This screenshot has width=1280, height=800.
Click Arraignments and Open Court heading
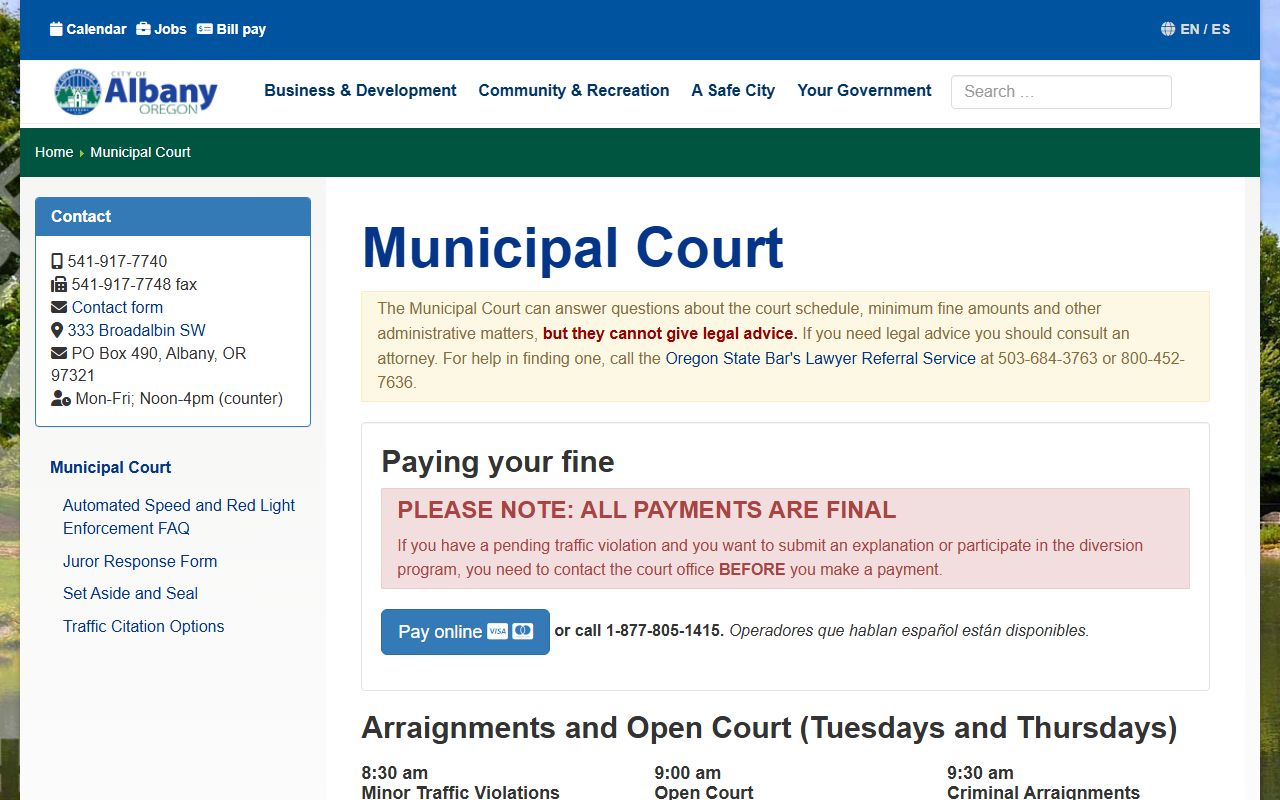pyautogui.click(x=769, y=728)
